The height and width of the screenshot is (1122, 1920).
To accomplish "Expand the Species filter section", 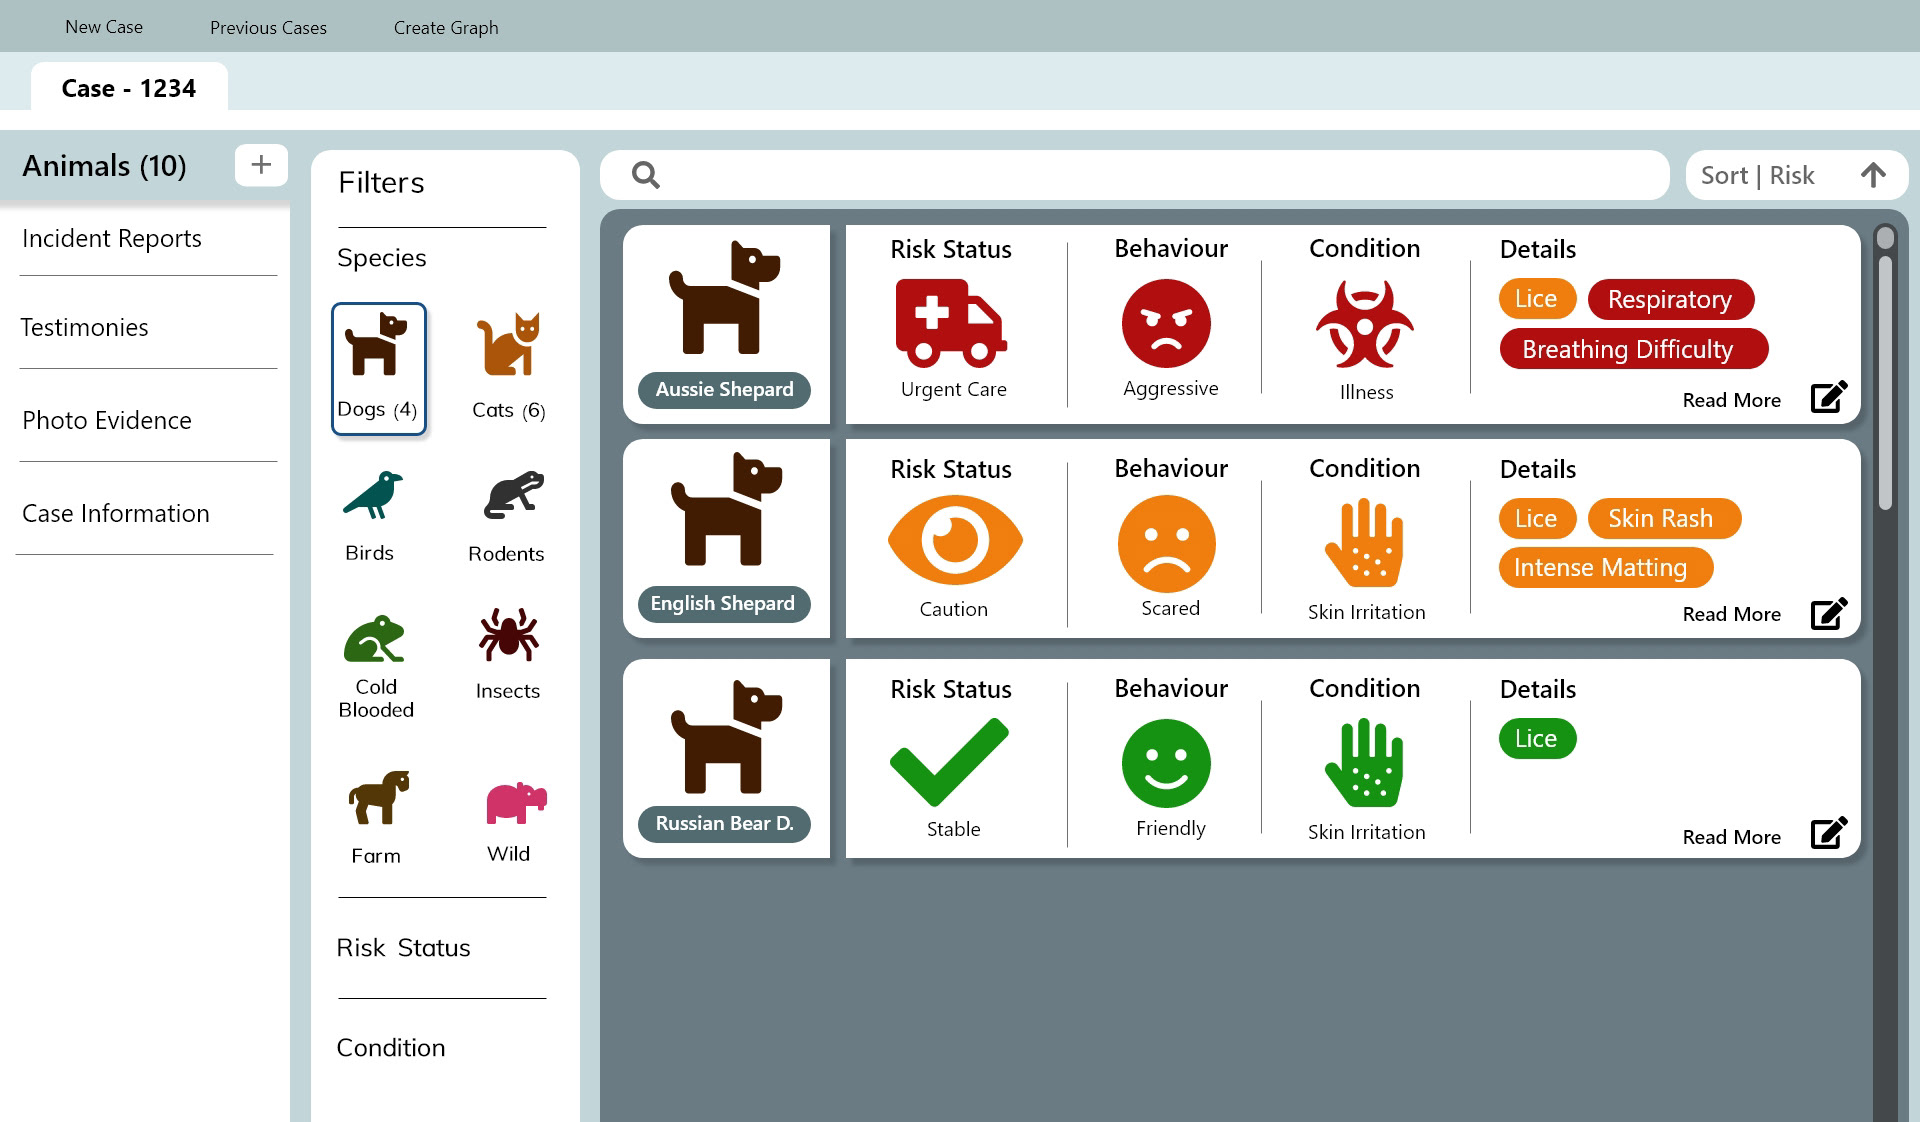I will [x=382, y=258].
